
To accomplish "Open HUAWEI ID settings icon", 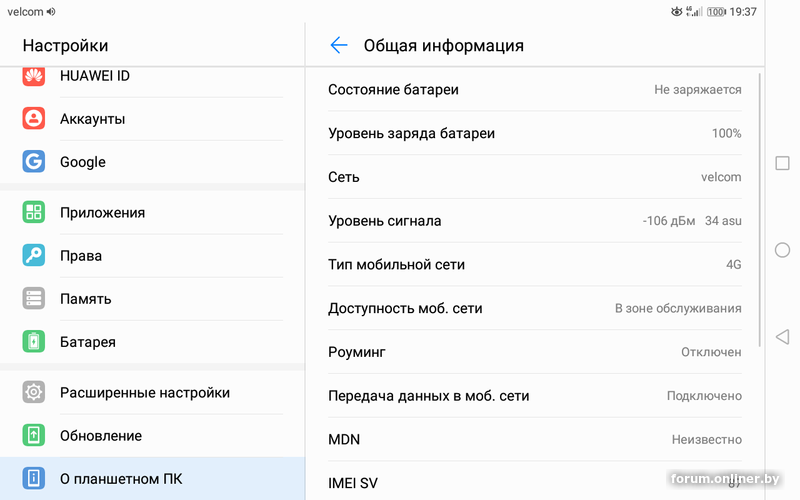I will coord(34,76).
